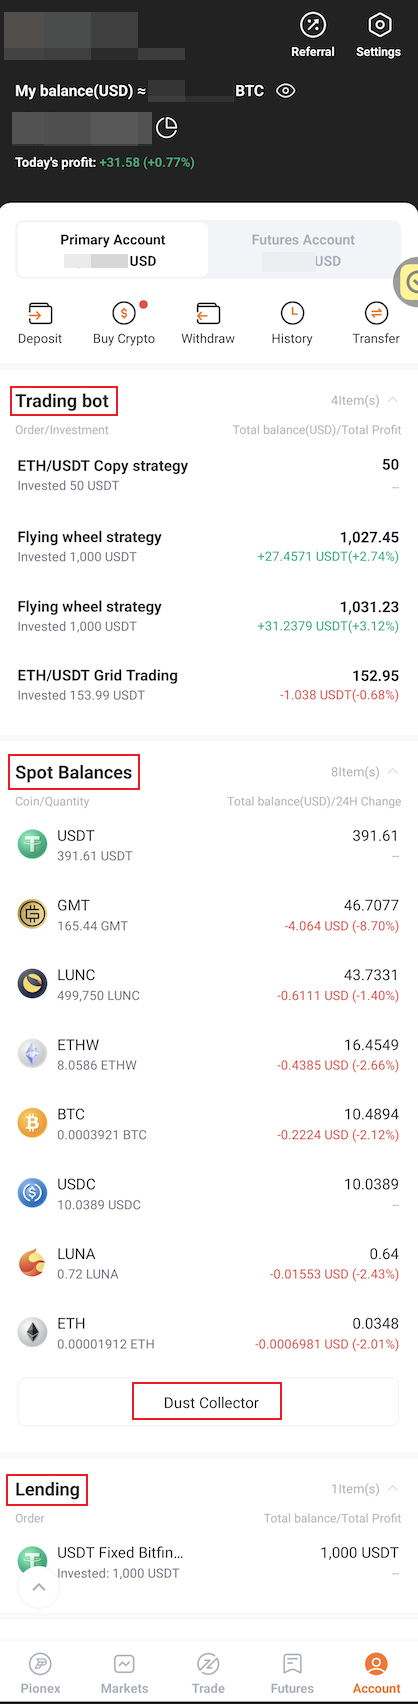Tap the Transfer icon
The image size is (418, 1704).
pyautogui.click(x=376, y=314)
